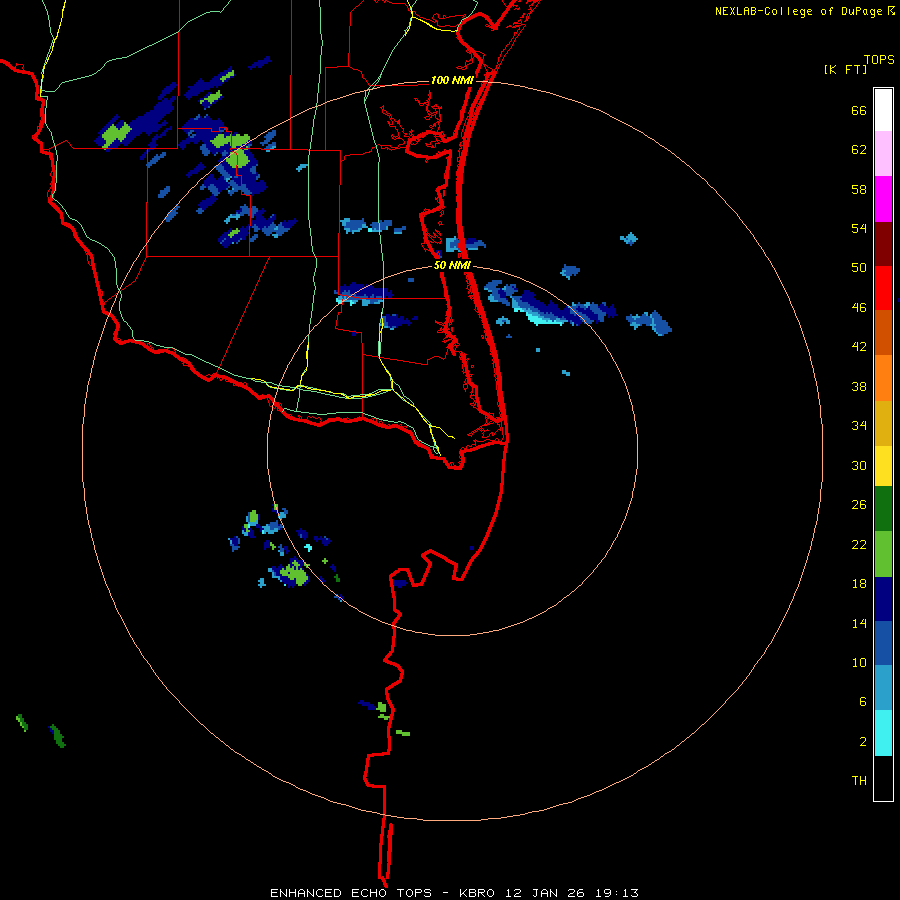Viewport: 900px width, 900px height.
Task: Click the NEXLAB-College of DuPage credit text
Action: (798, 11)
